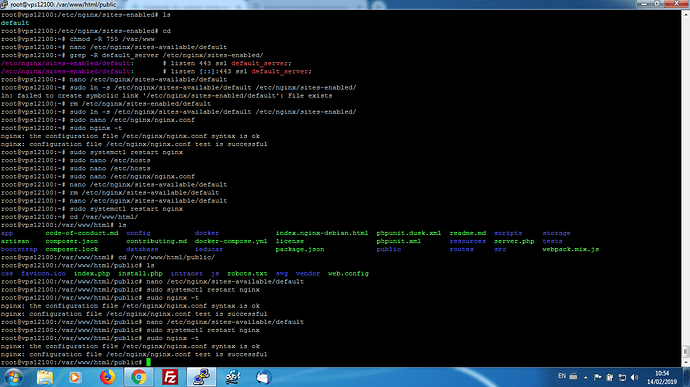690x387 pixels.
Task: Launch Windows Media Player from taskbar
Action: click(75, 377)
